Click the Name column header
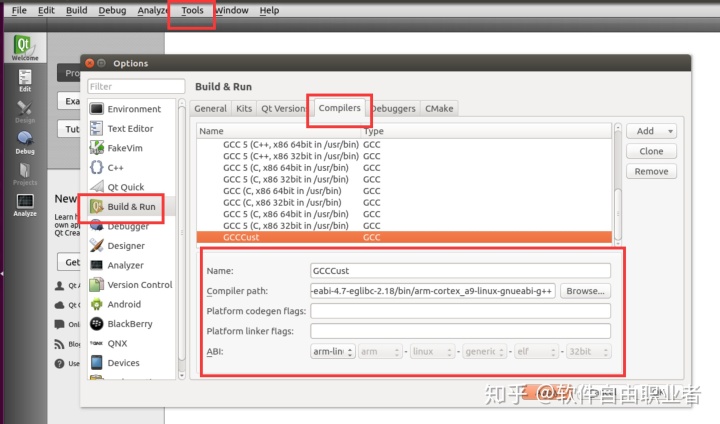The image size is (720, 424). coord(279,131)
